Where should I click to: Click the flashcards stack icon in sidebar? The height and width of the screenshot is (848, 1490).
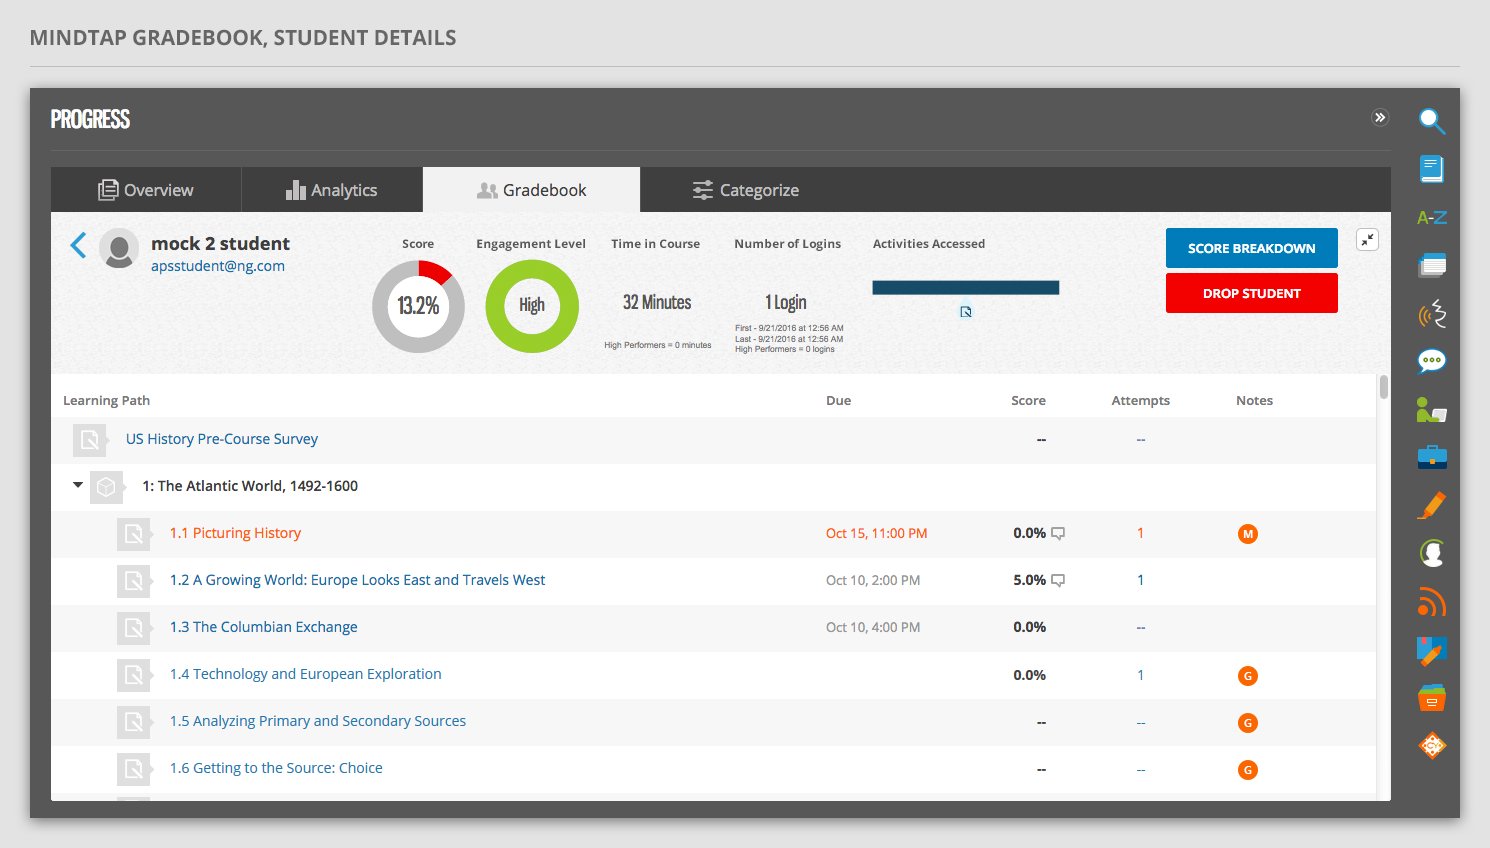1431,265
